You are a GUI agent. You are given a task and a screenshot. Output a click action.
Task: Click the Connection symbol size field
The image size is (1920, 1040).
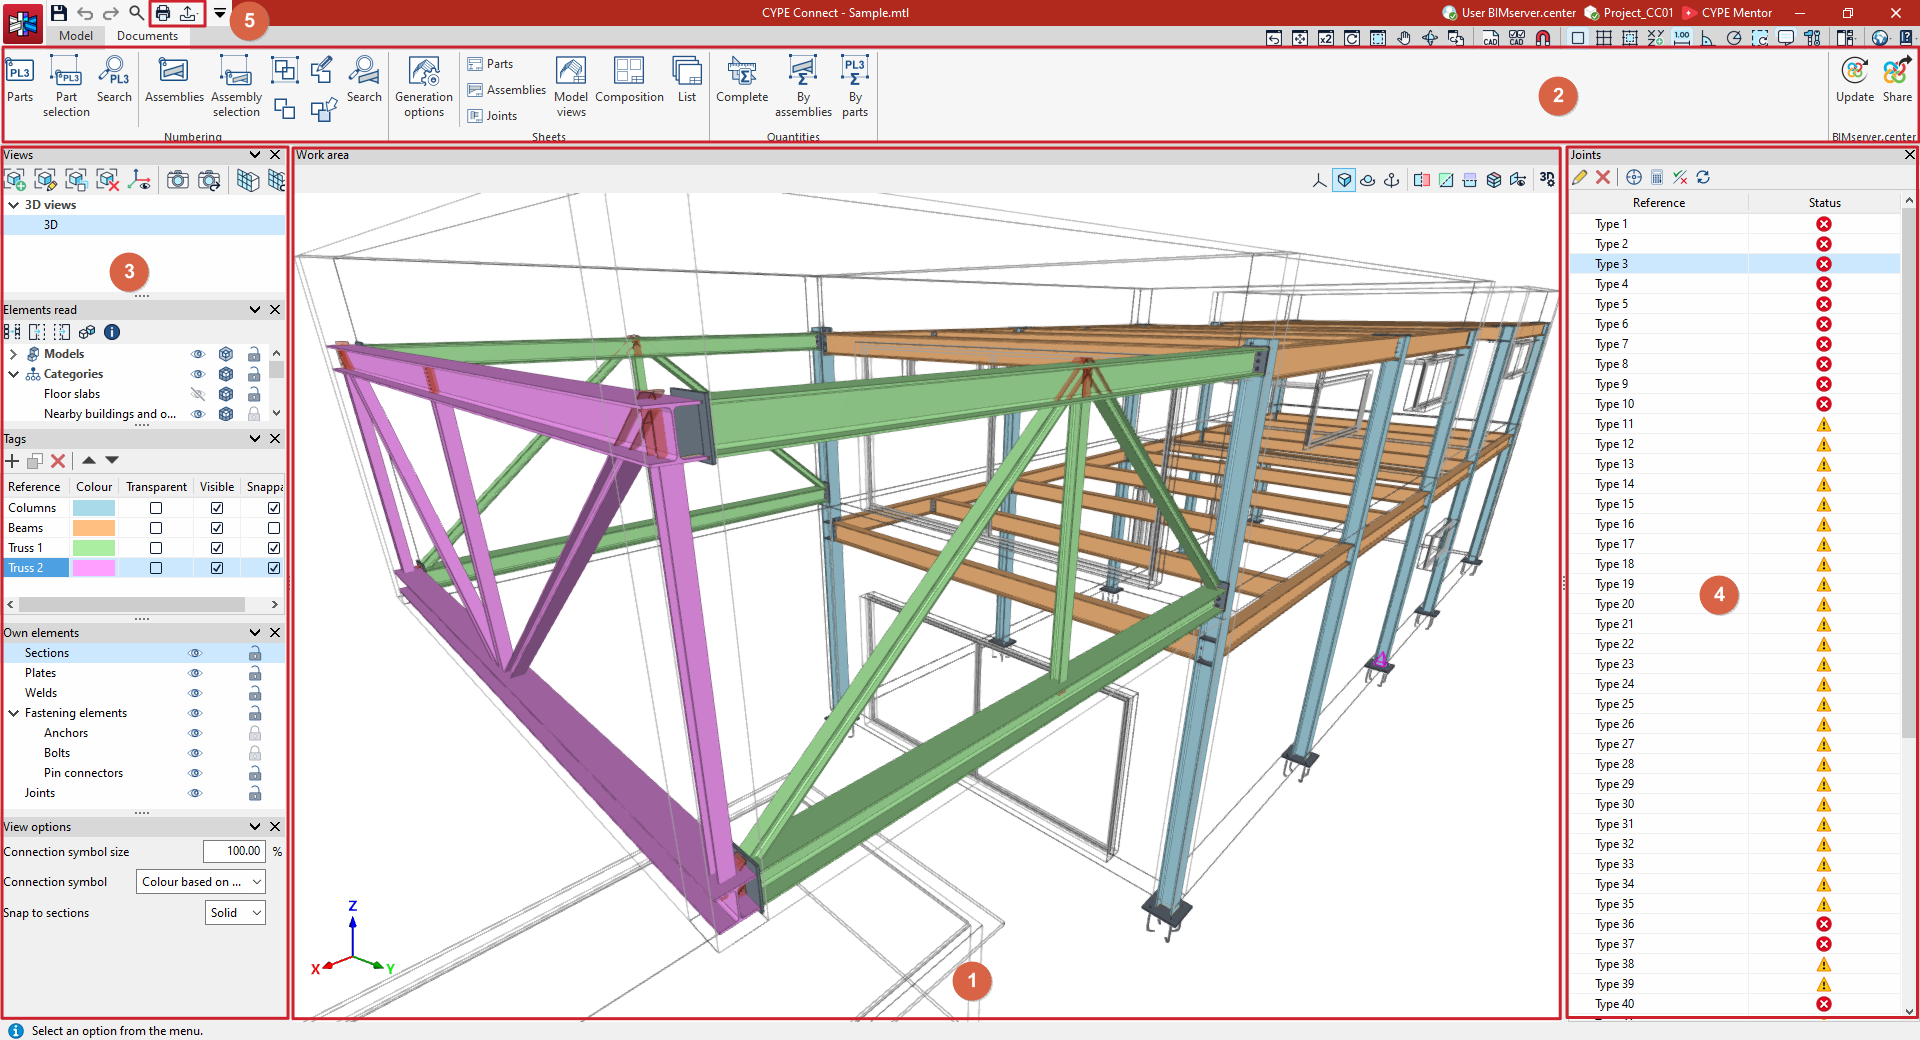tap(234, 851)
